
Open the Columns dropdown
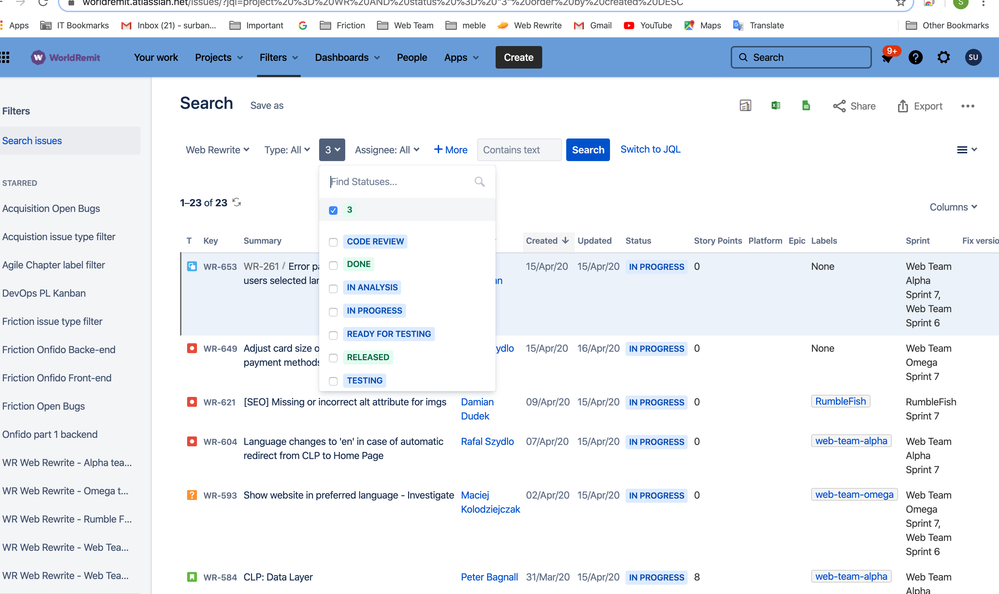[x=951, y=207]
